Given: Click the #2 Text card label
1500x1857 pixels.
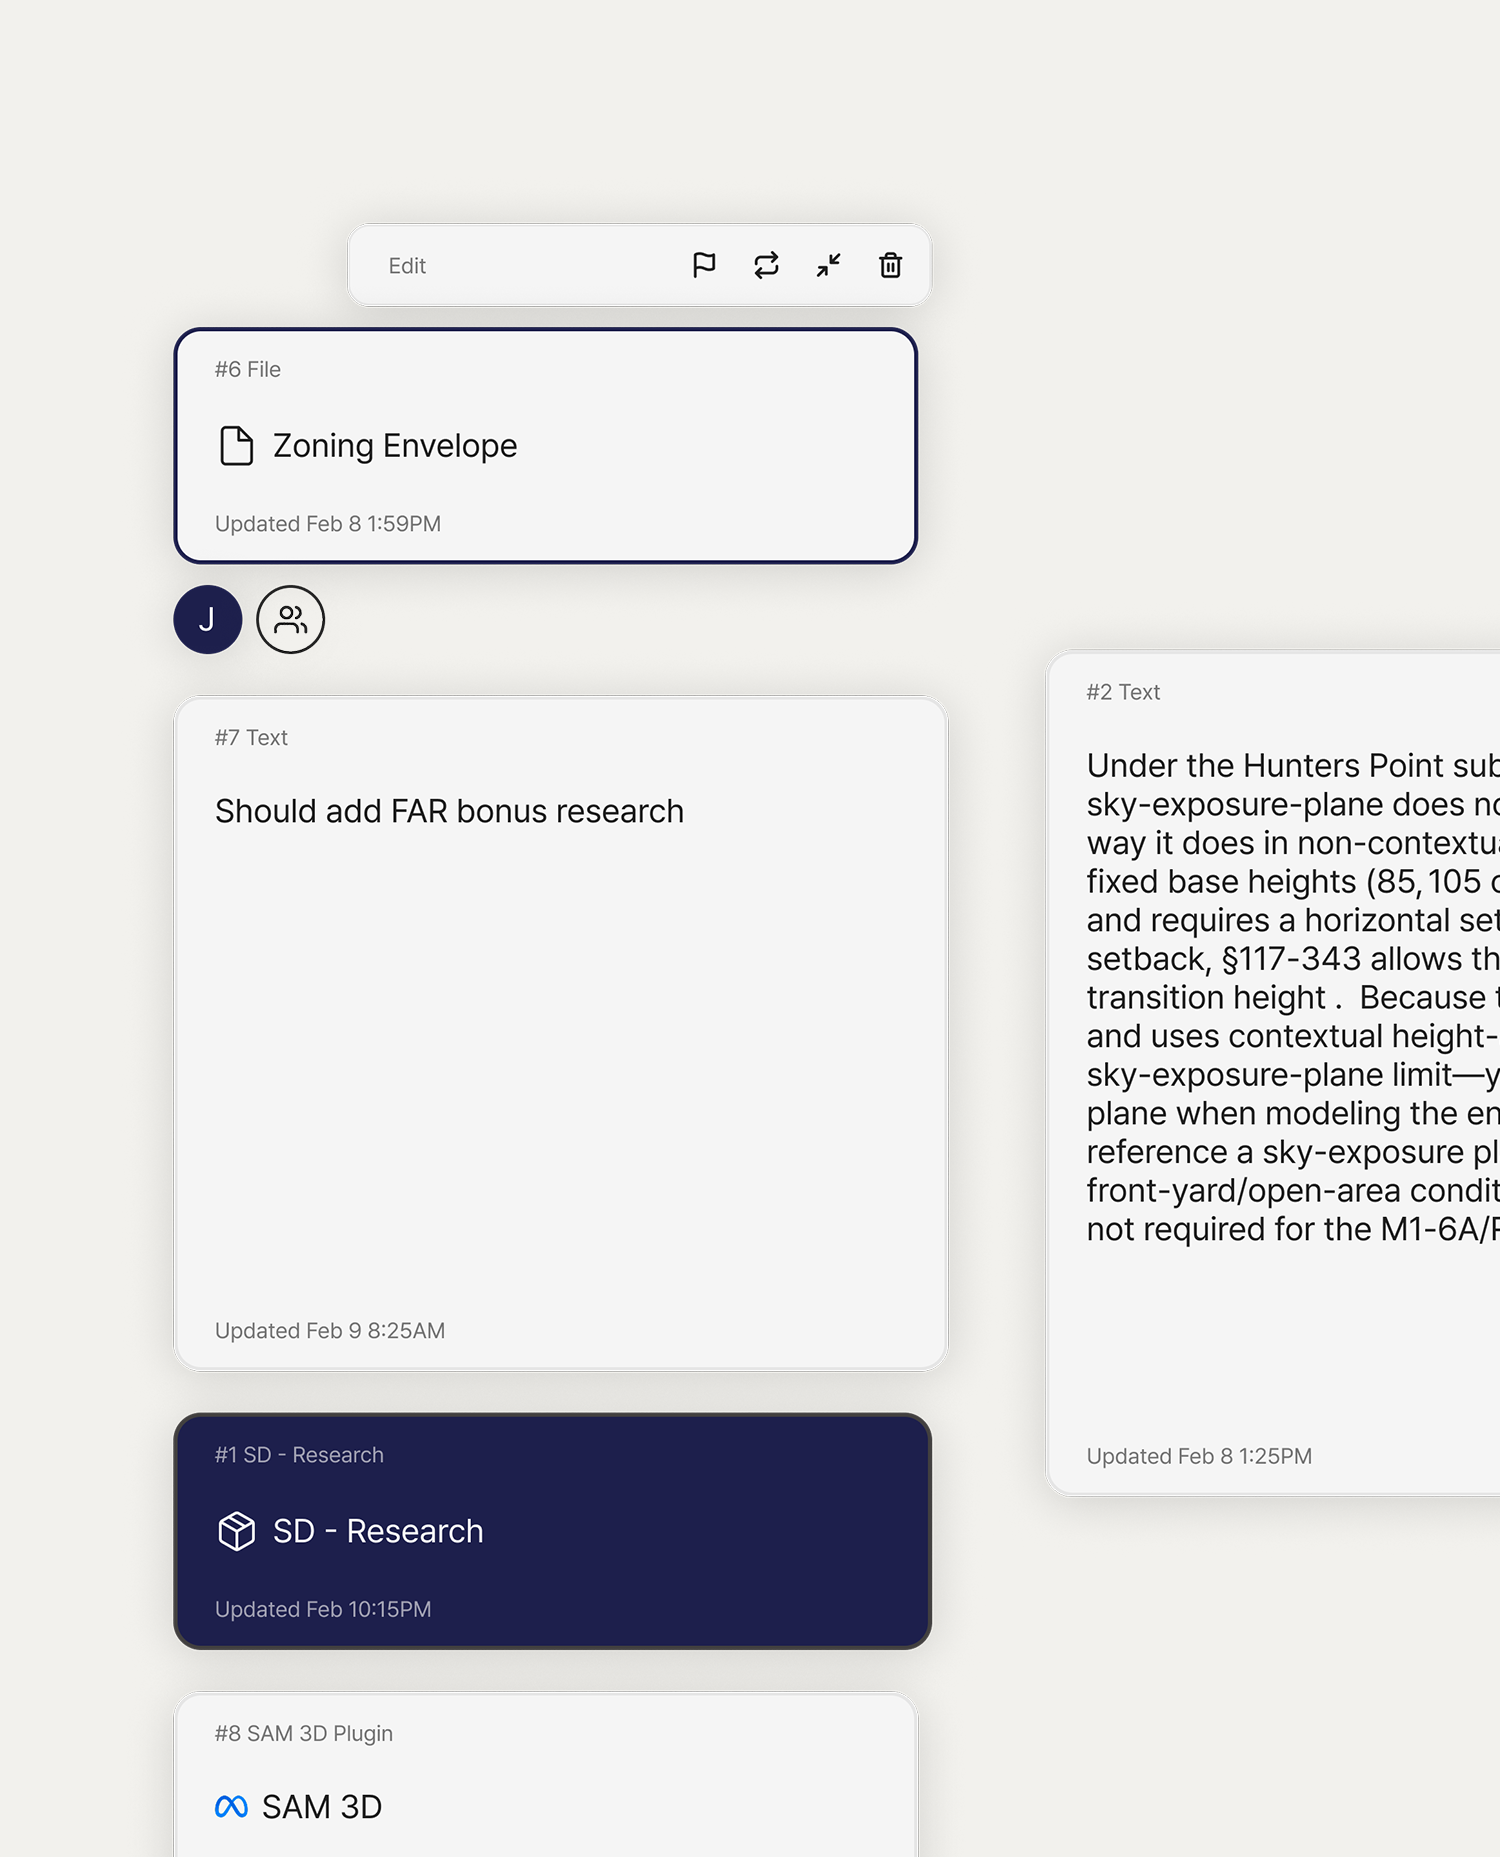Looking at the screenshot, I should pos(1123,692).
